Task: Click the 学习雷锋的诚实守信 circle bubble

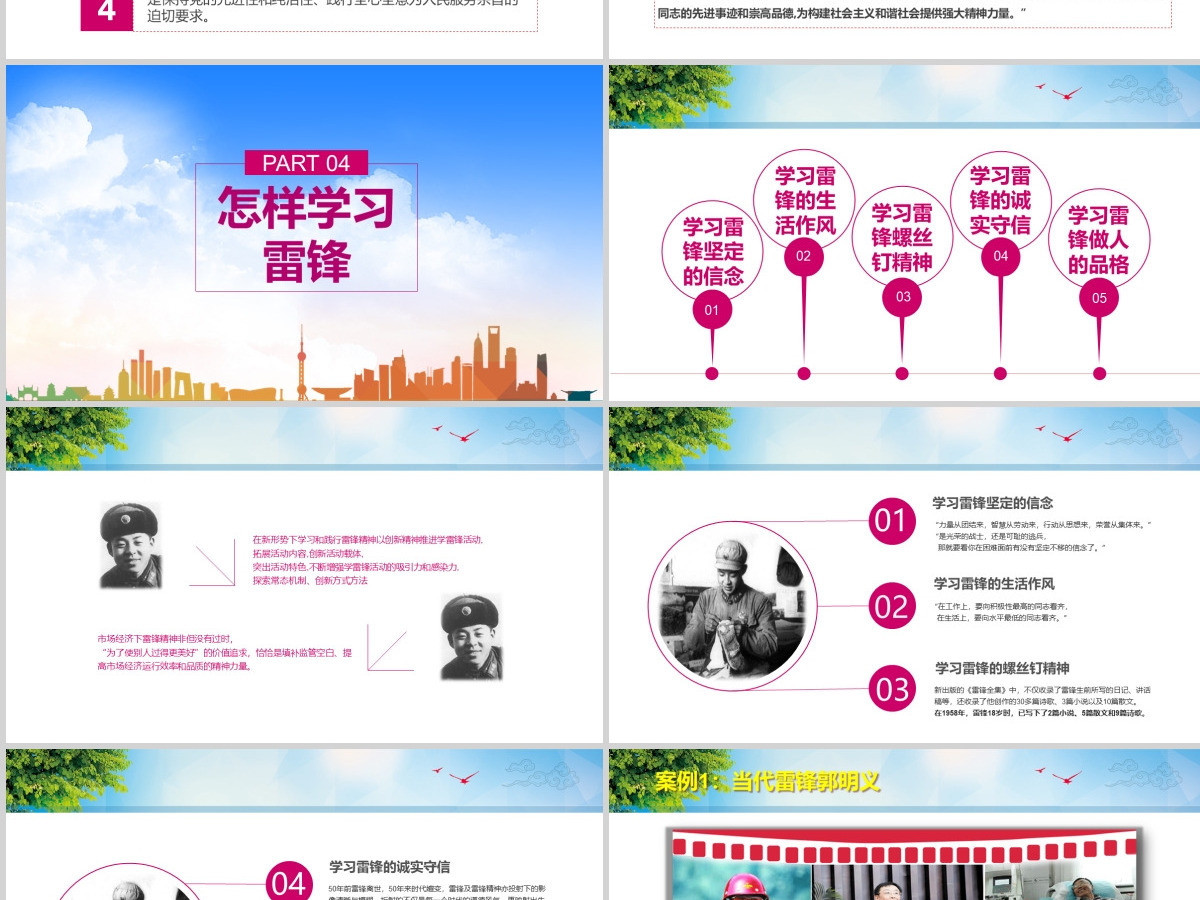Action: click(x=1000, y=200)
